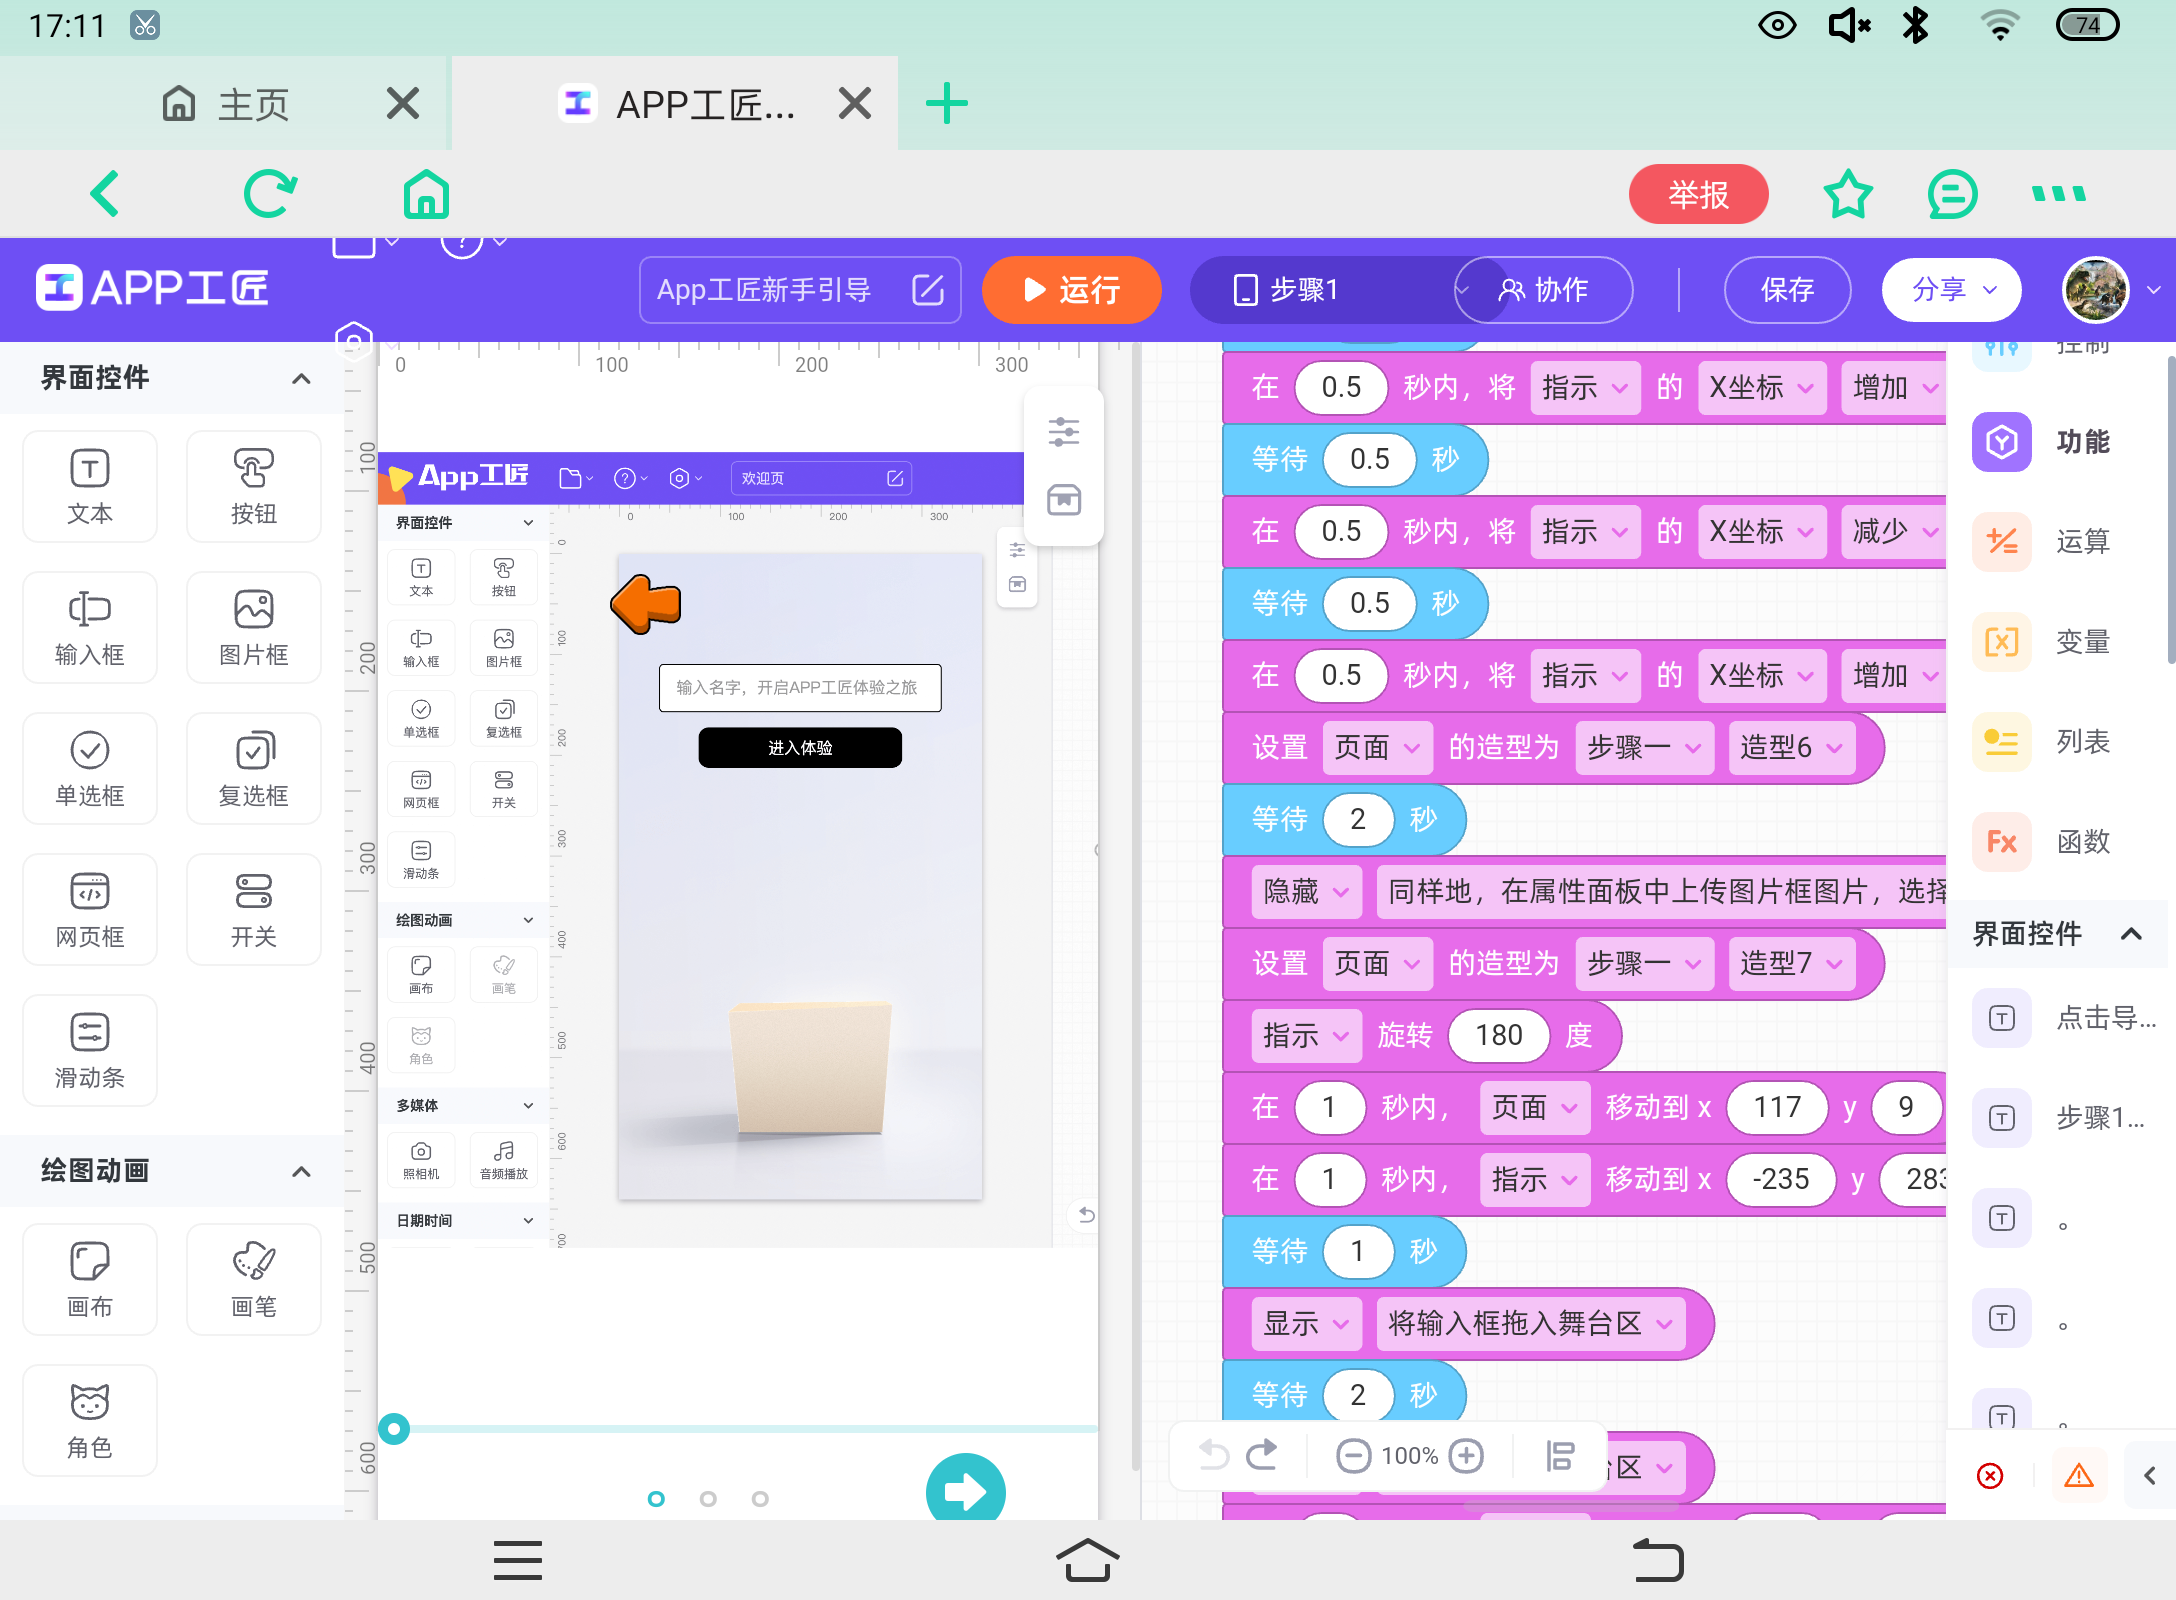
Task: Close the 主页 browser tab
Action: pos(403,103)
